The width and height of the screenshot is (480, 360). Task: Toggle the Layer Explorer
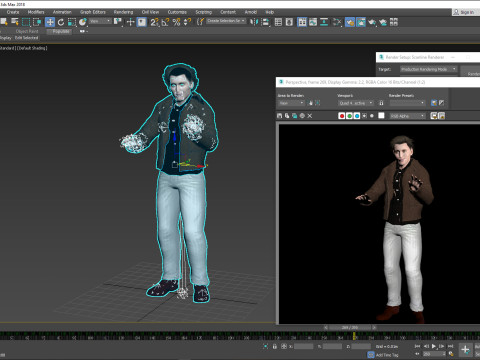[x=289, y=22]
